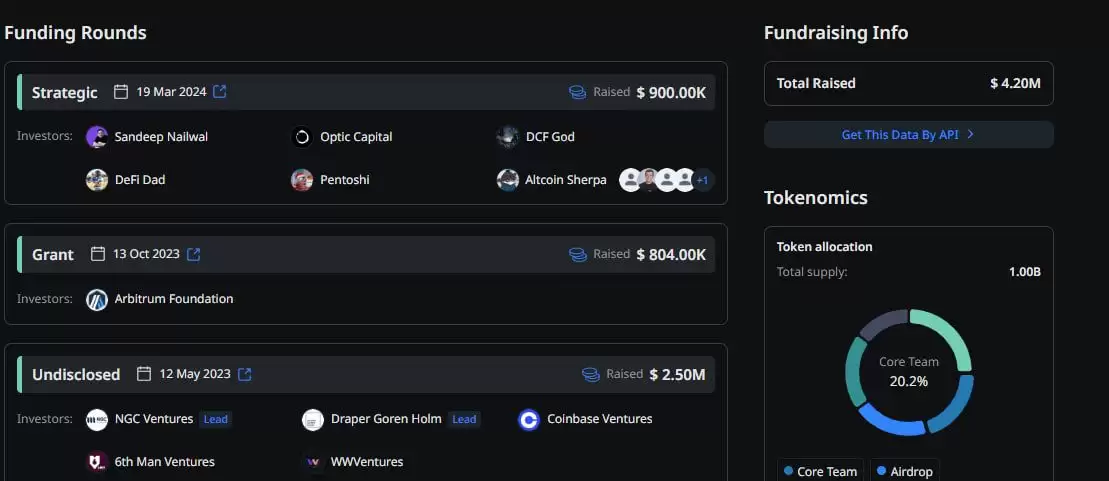Click the Optic Capital logo

pos(302,137)
